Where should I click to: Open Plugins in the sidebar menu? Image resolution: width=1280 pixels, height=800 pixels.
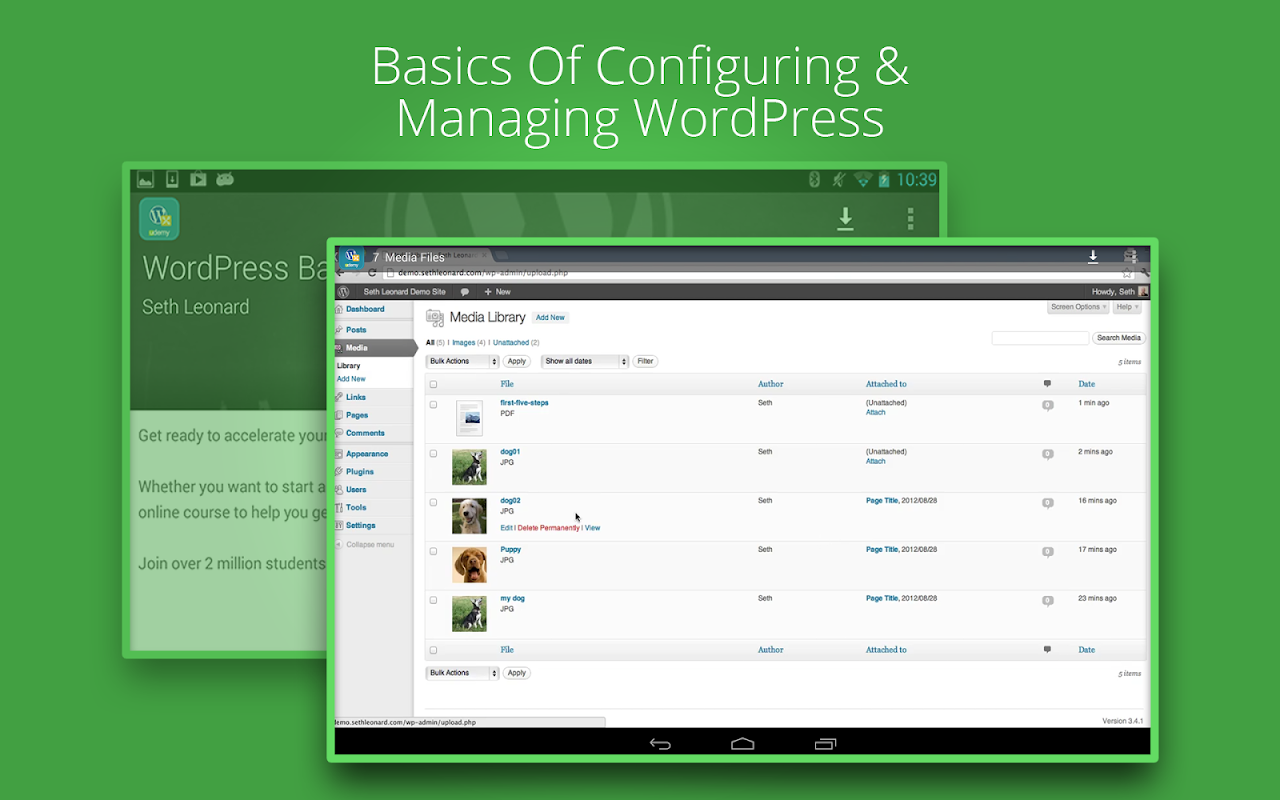pyautogui.click(x=360, y=472)
